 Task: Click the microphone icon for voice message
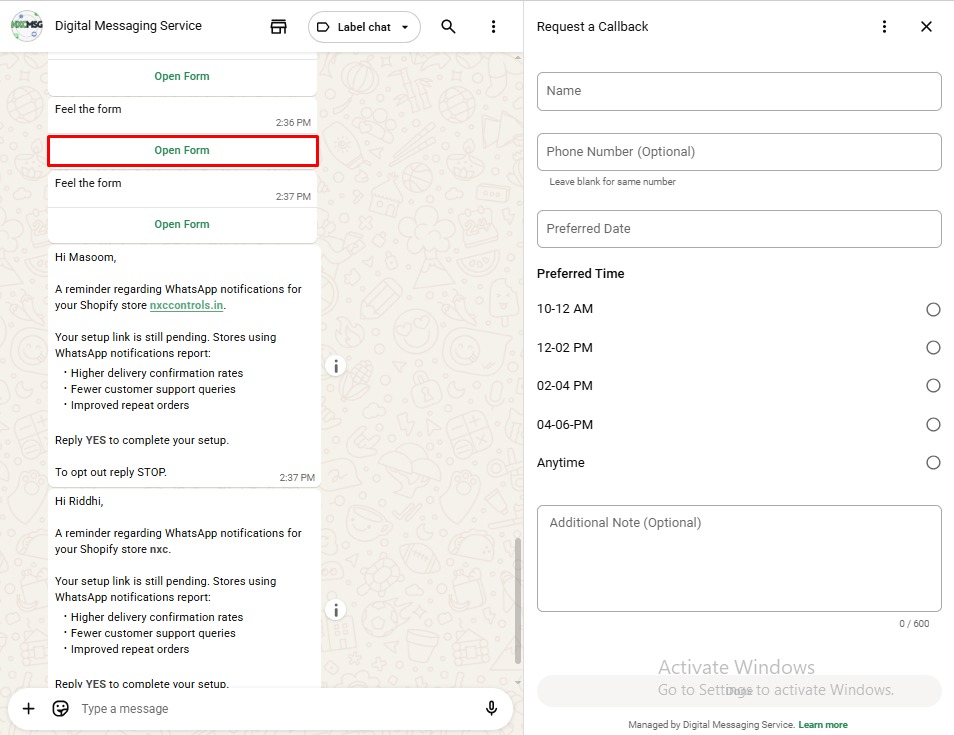tap(491, 708)
